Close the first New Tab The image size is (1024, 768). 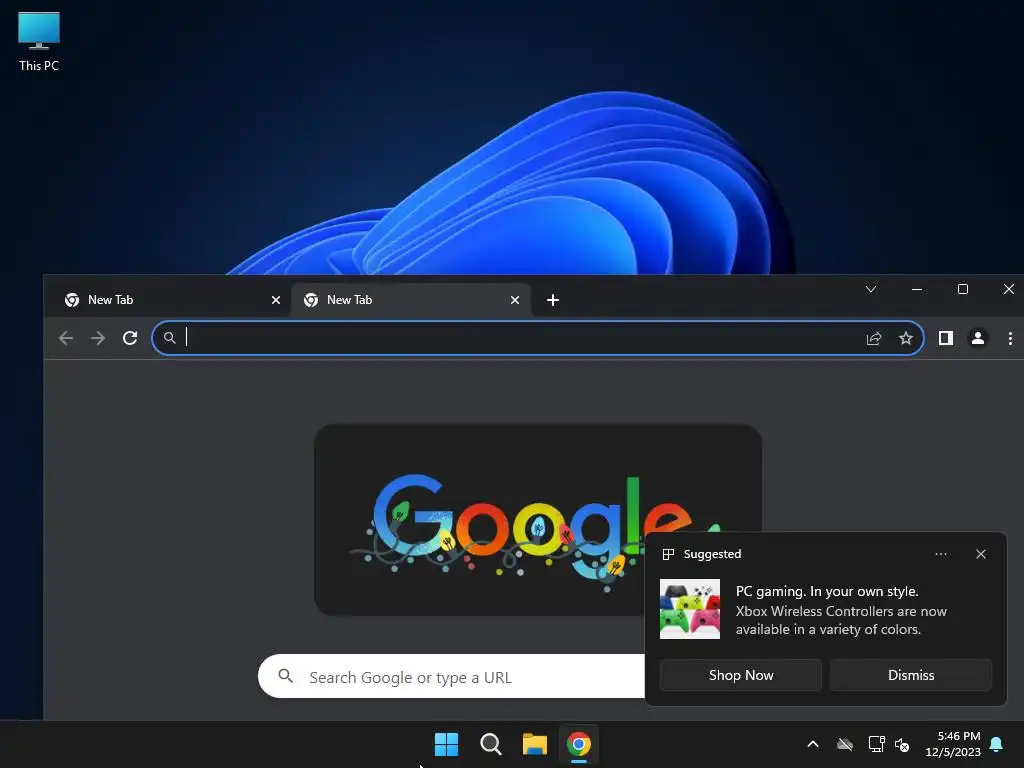click(x=276, y=300)
